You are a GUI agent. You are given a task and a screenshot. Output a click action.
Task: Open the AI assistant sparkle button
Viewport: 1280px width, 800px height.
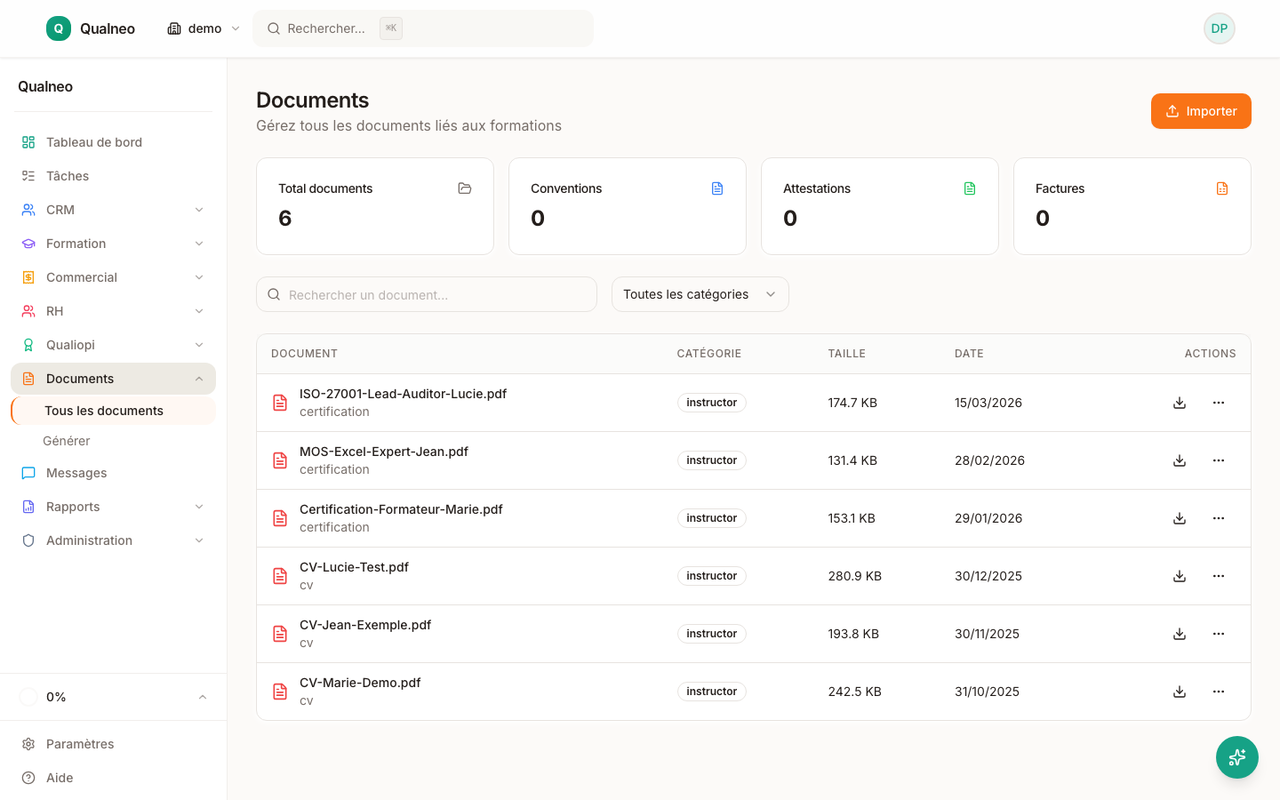tap(1237, 757)
